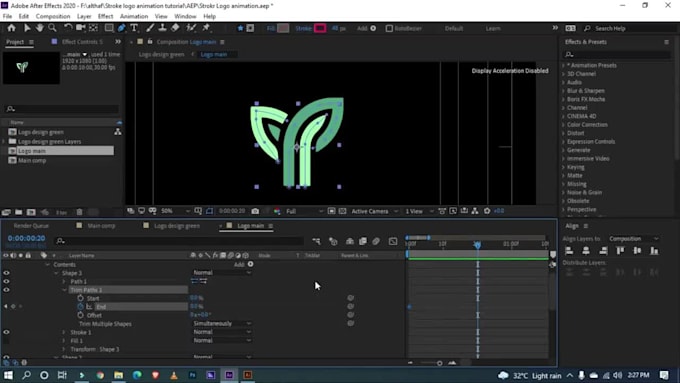Open Show Channel color management button
The image size is (680, 383).
(277, 211)
